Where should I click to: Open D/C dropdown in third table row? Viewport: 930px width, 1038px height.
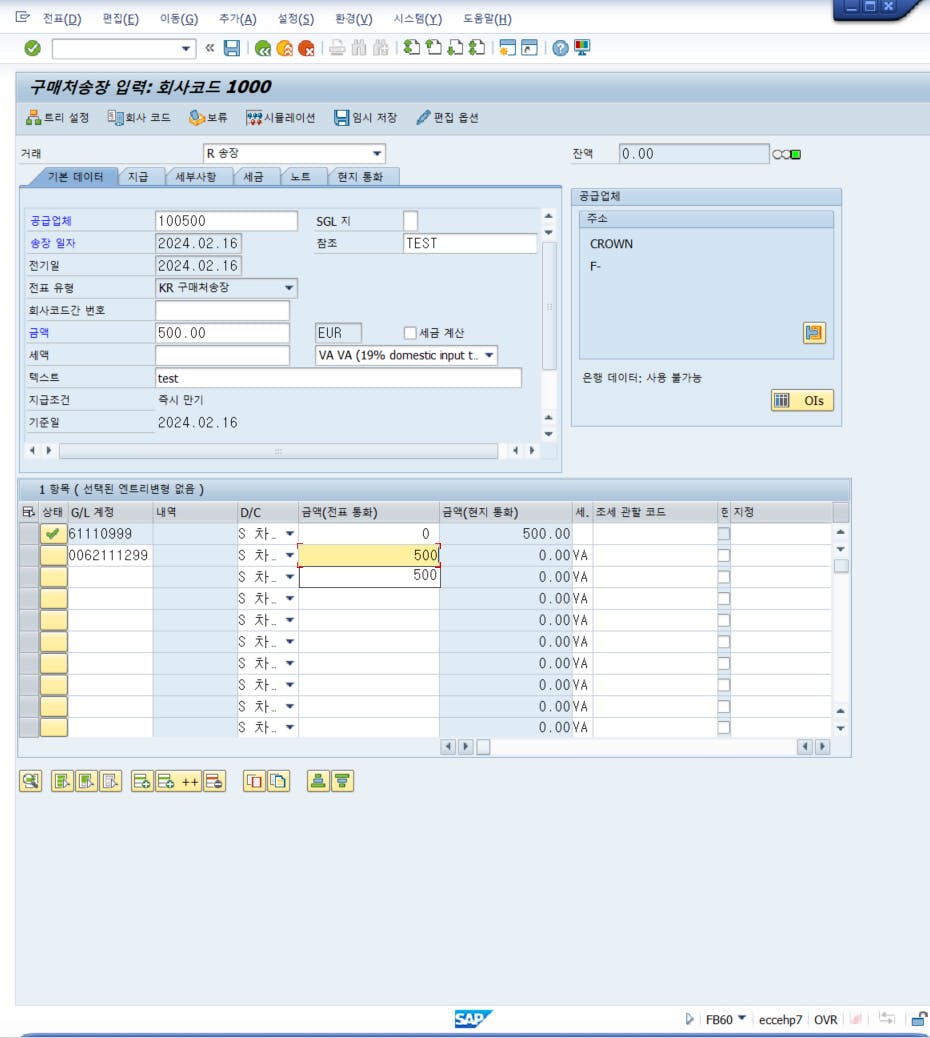point(289,577)
